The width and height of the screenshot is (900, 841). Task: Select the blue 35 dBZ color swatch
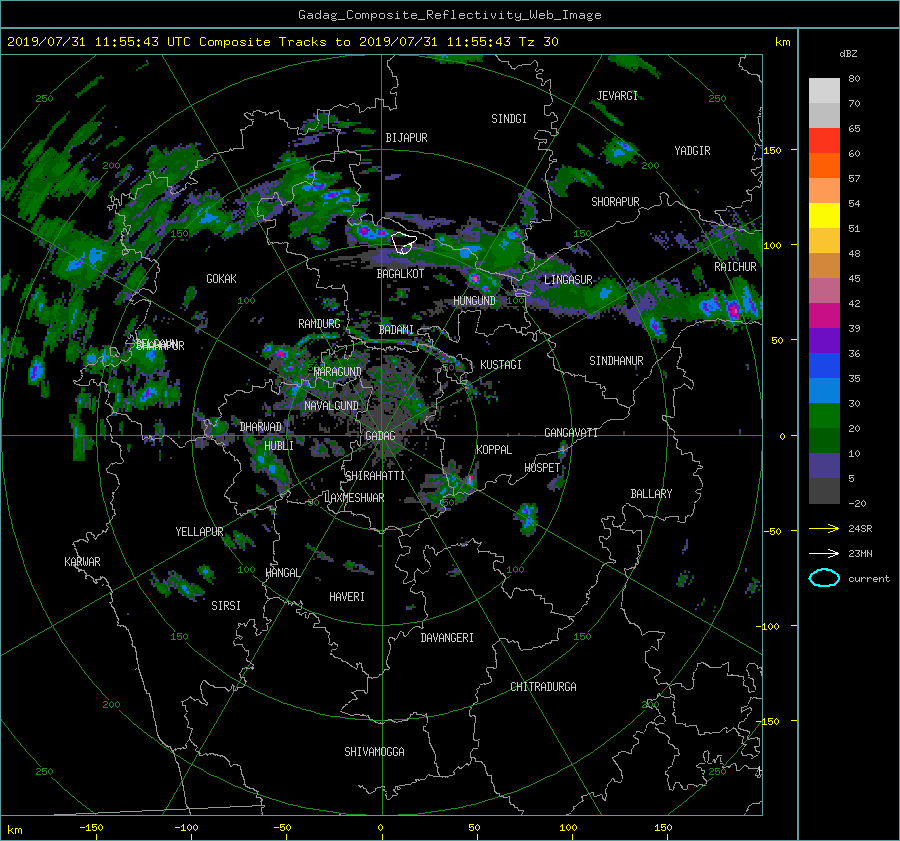pos(824,365)
